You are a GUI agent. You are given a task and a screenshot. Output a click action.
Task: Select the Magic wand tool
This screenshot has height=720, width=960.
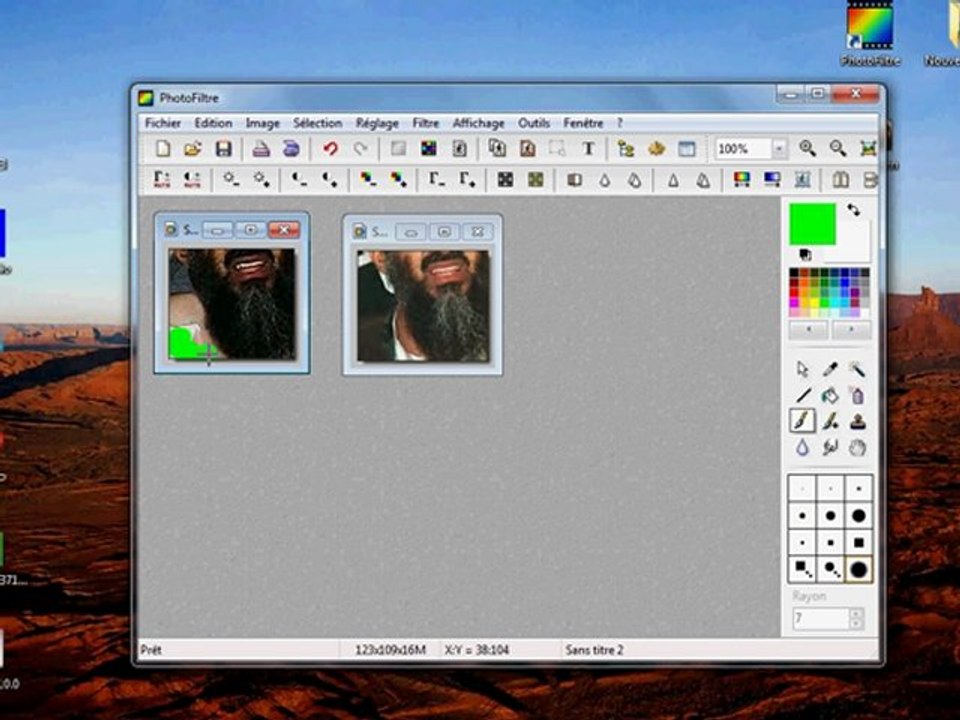857,369
